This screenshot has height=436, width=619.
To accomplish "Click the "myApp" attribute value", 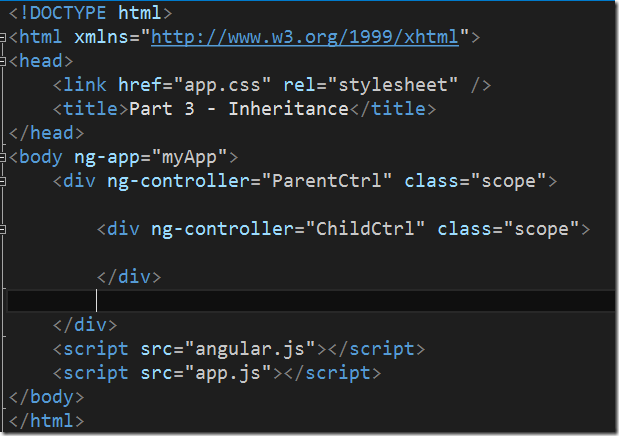I will pyautogui.click(x=189, y=158).
